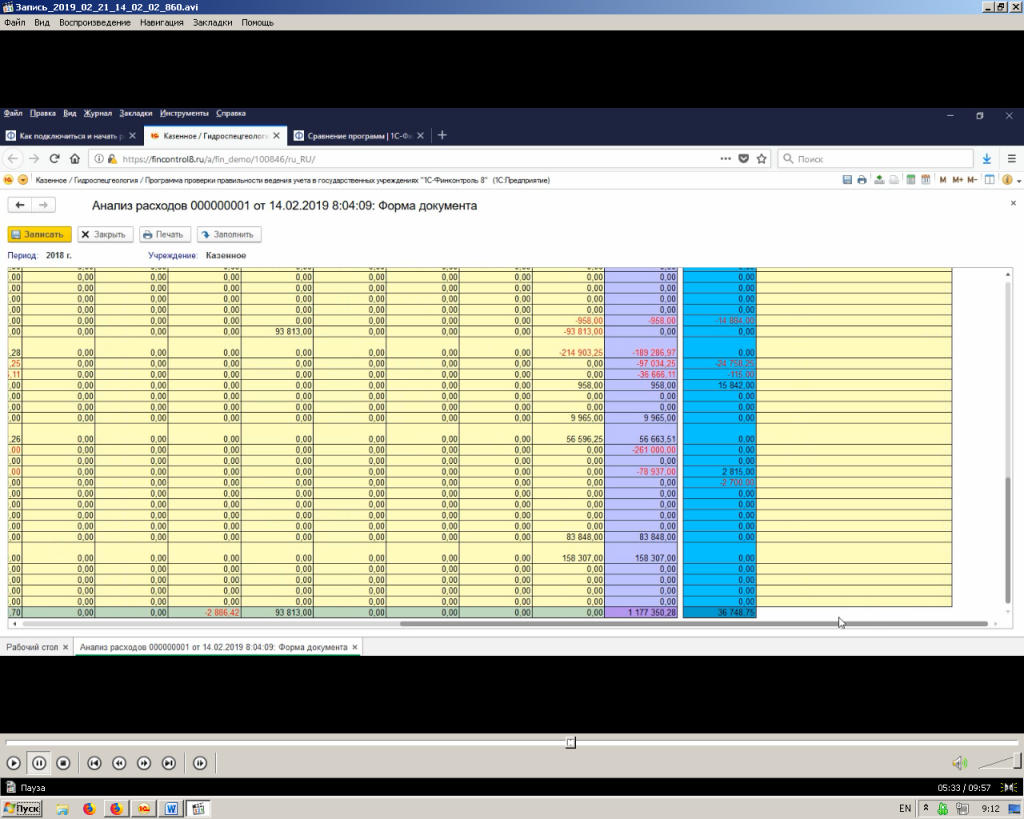The width and height of the screenshot is (1024, 819).
Task: Expand the 1C info icon dropdown arrow
Action: (1019, 181)
